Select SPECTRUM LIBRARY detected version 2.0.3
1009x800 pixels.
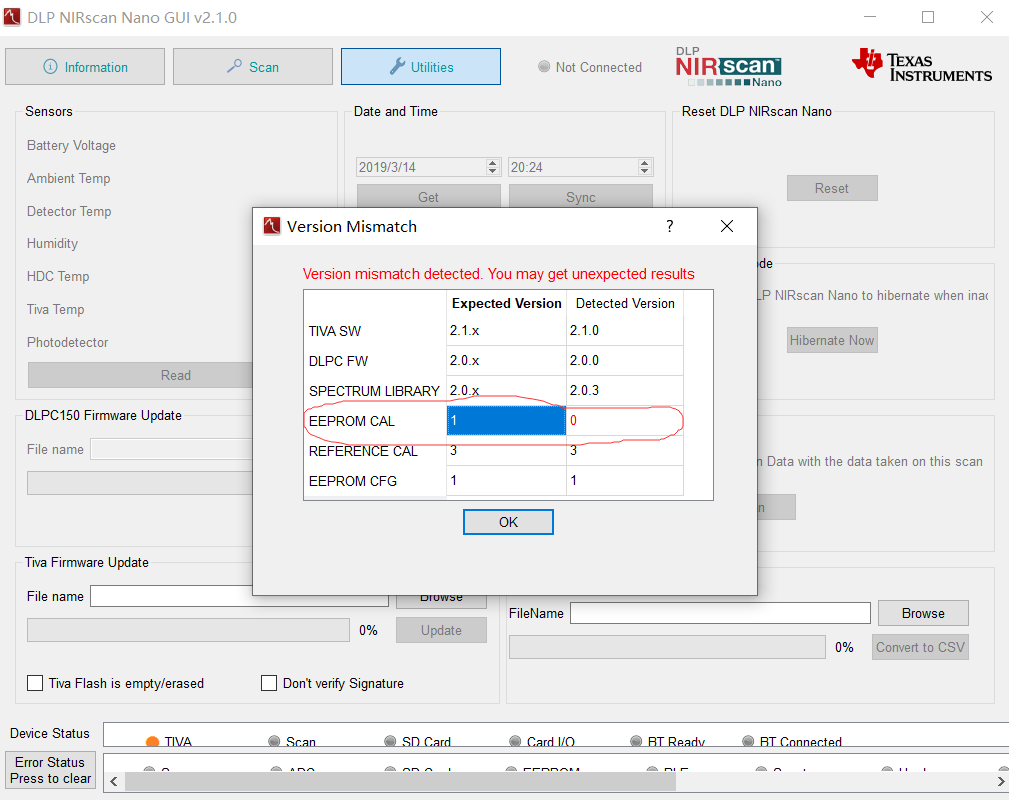[x=624, y=391]
